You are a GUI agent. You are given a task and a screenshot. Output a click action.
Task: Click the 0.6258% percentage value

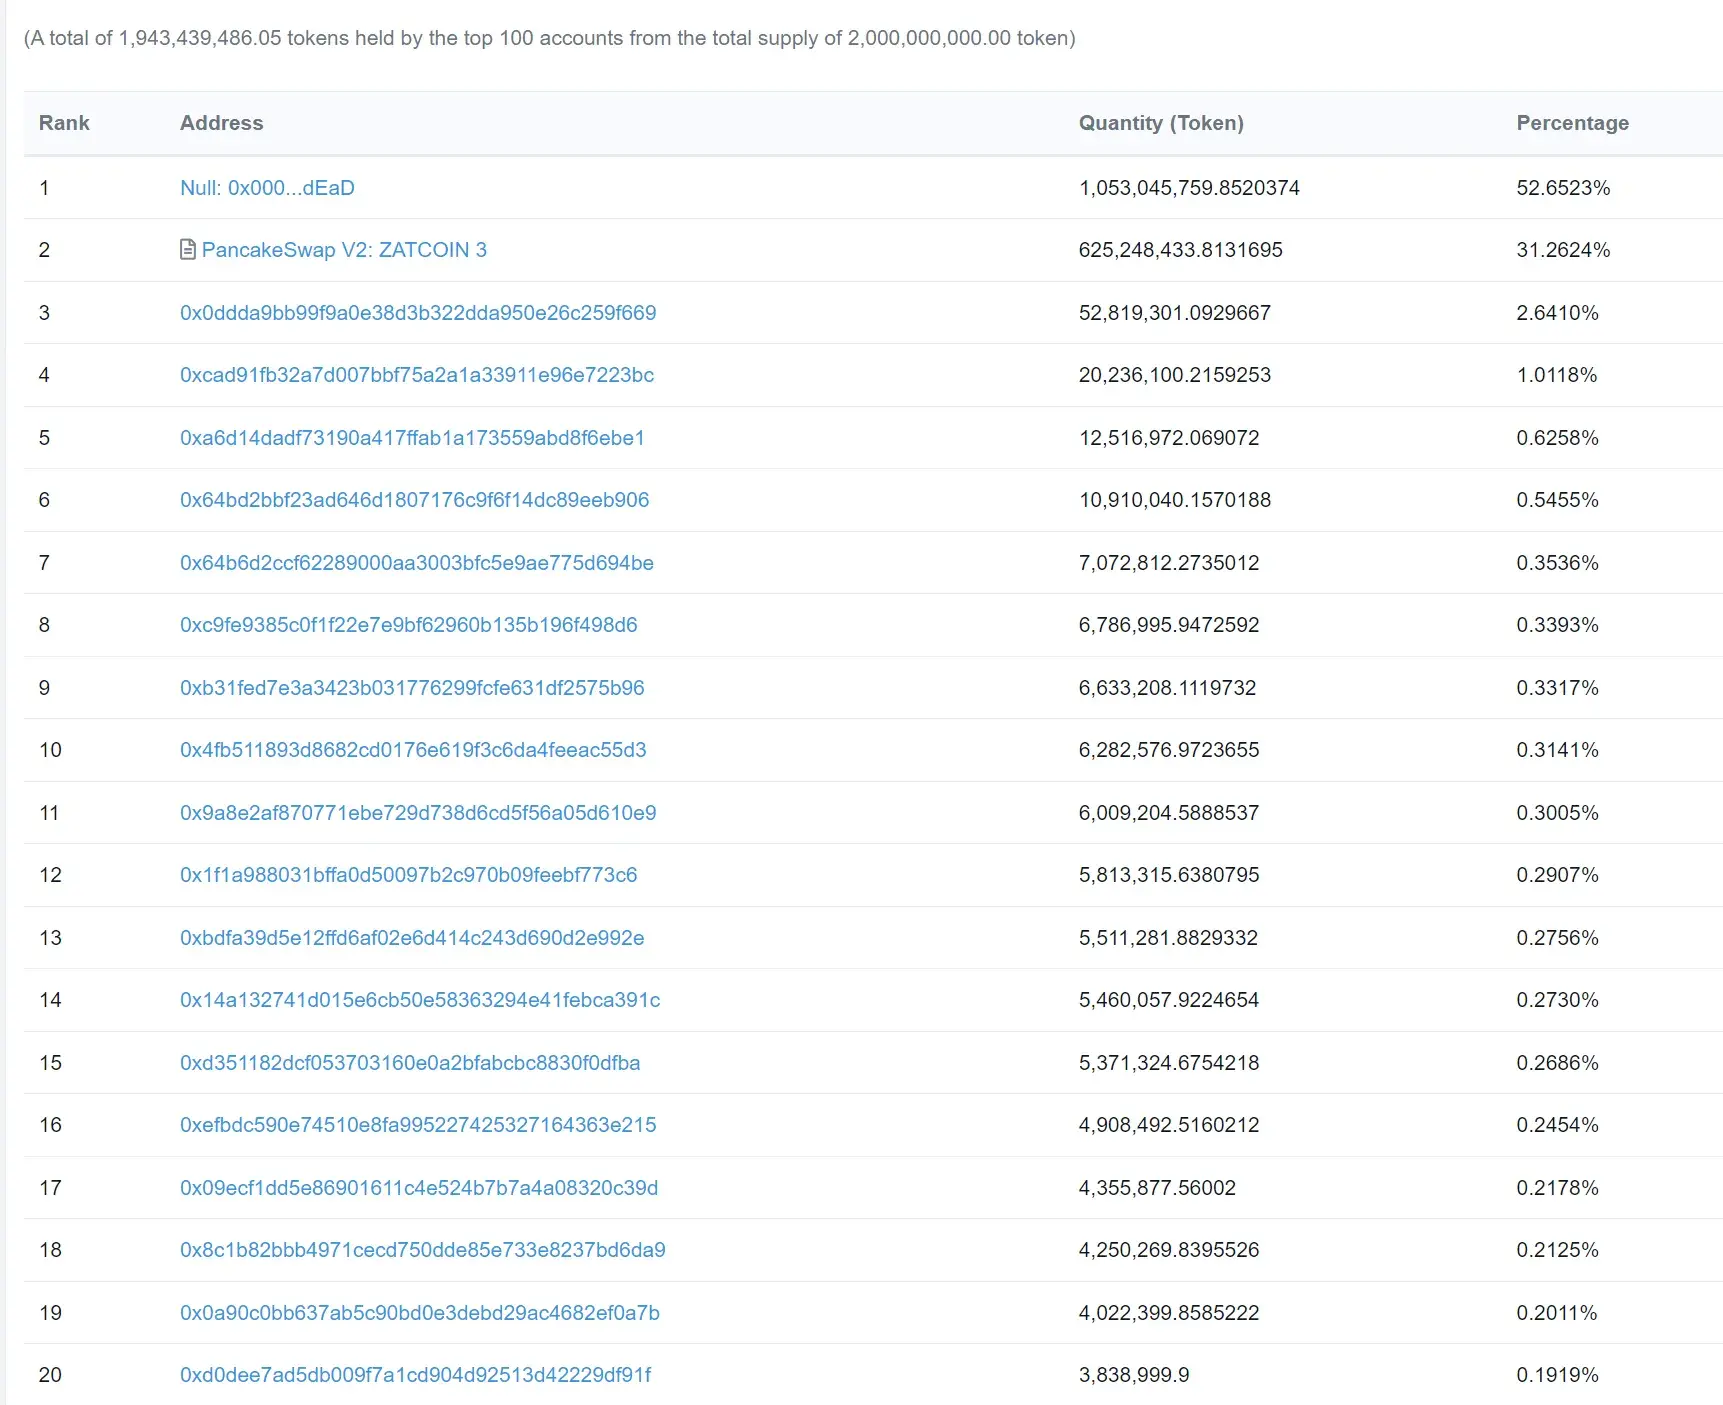pos(1557,438)
